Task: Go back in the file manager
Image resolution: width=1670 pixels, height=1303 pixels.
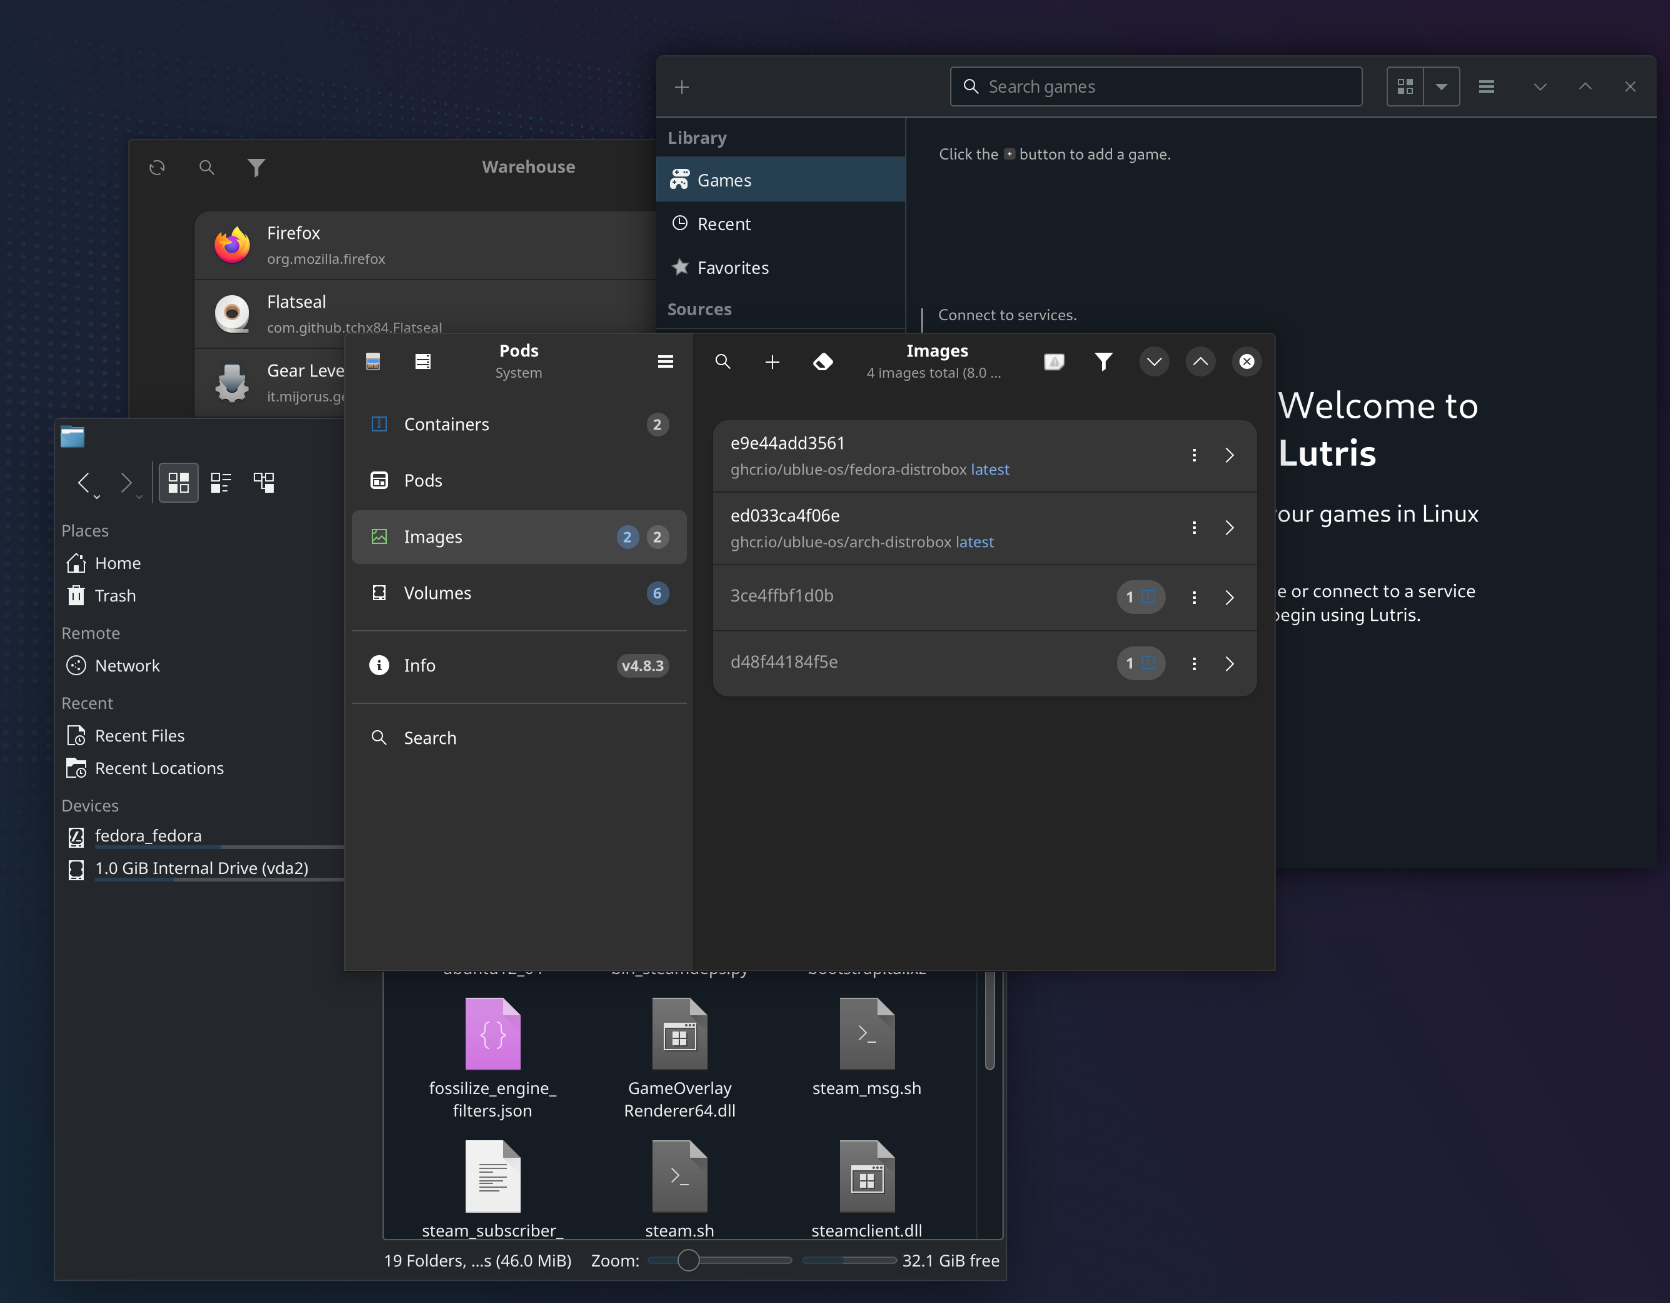Action: click(84, 483)
